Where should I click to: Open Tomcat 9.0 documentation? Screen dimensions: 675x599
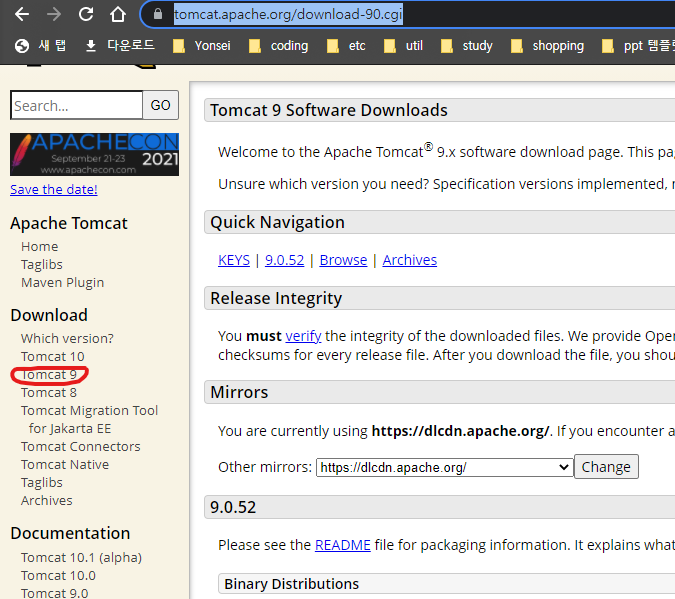[55, 593]
